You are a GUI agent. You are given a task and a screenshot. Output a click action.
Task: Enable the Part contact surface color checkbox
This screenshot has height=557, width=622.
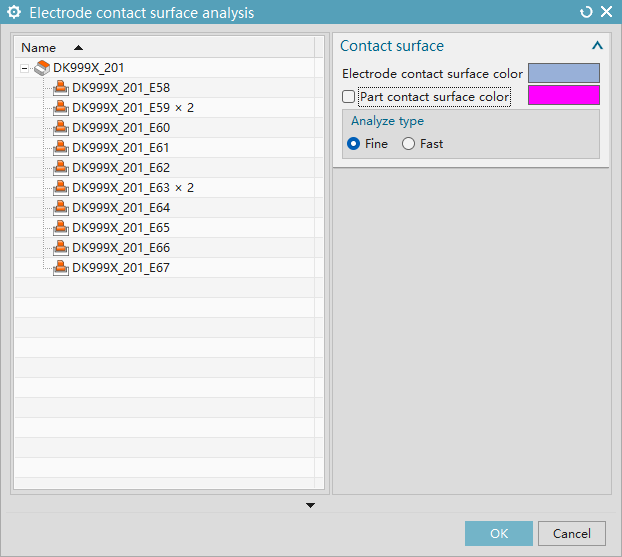click(349, 97)
